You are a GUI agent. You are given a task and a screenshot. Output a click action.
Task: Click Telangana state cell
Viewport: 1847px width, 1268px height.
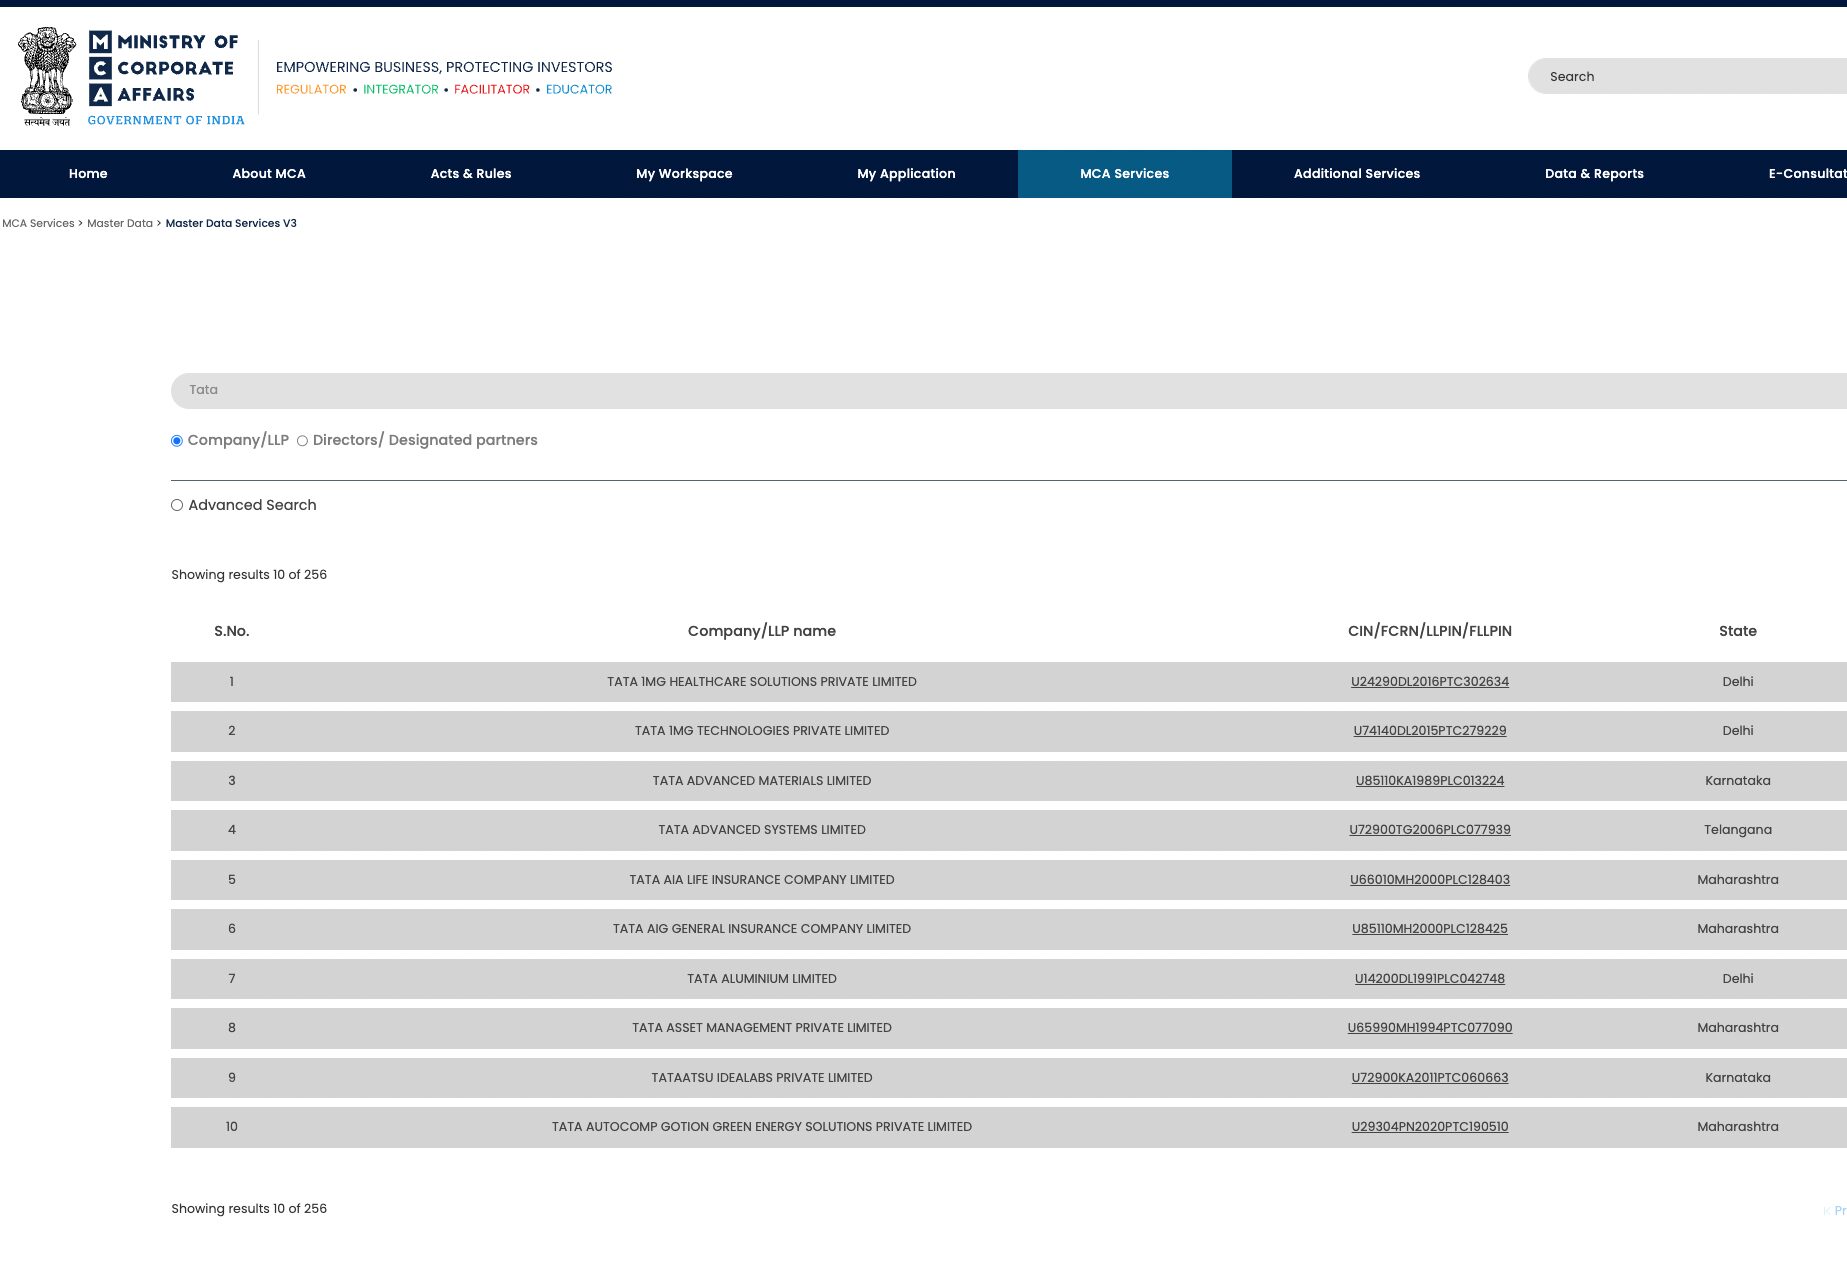tap(1738, 830)
